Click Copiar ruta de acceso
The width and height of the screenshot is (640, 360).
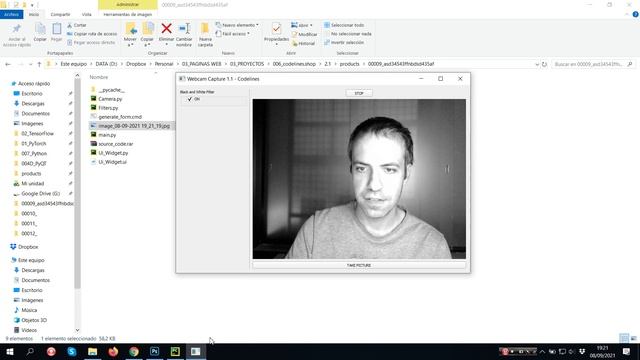coord(92,34)
